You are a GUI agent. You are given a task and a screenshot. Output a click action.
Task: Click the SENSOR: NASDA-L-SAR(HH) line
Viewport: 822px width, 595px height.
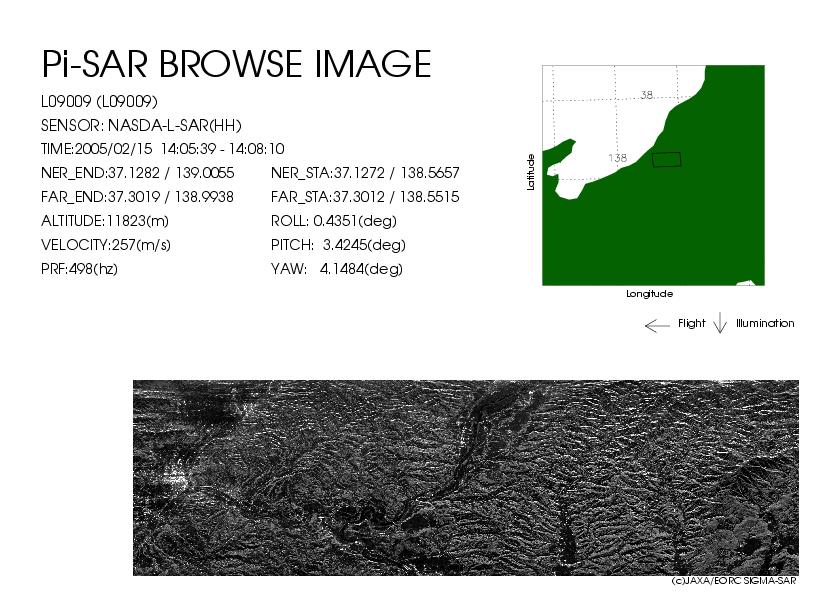click(141, 126)
